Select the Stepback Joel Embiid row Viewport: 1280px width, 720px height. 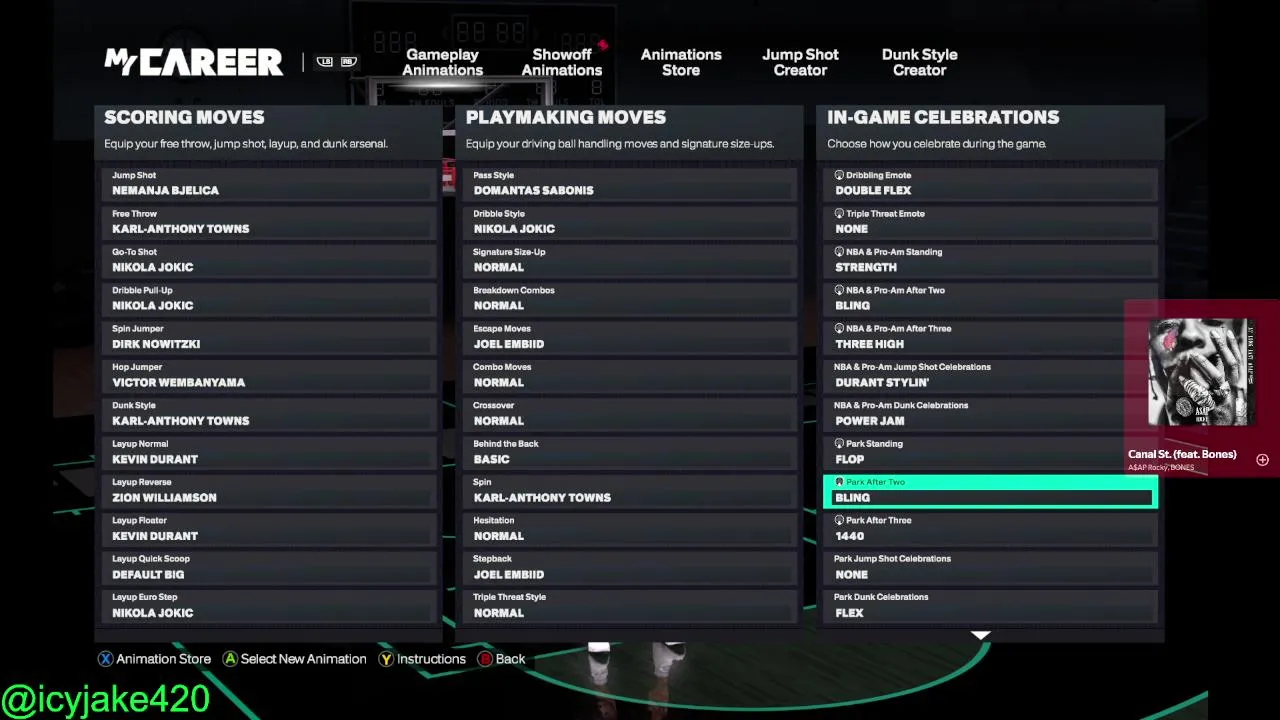(630, 567)
